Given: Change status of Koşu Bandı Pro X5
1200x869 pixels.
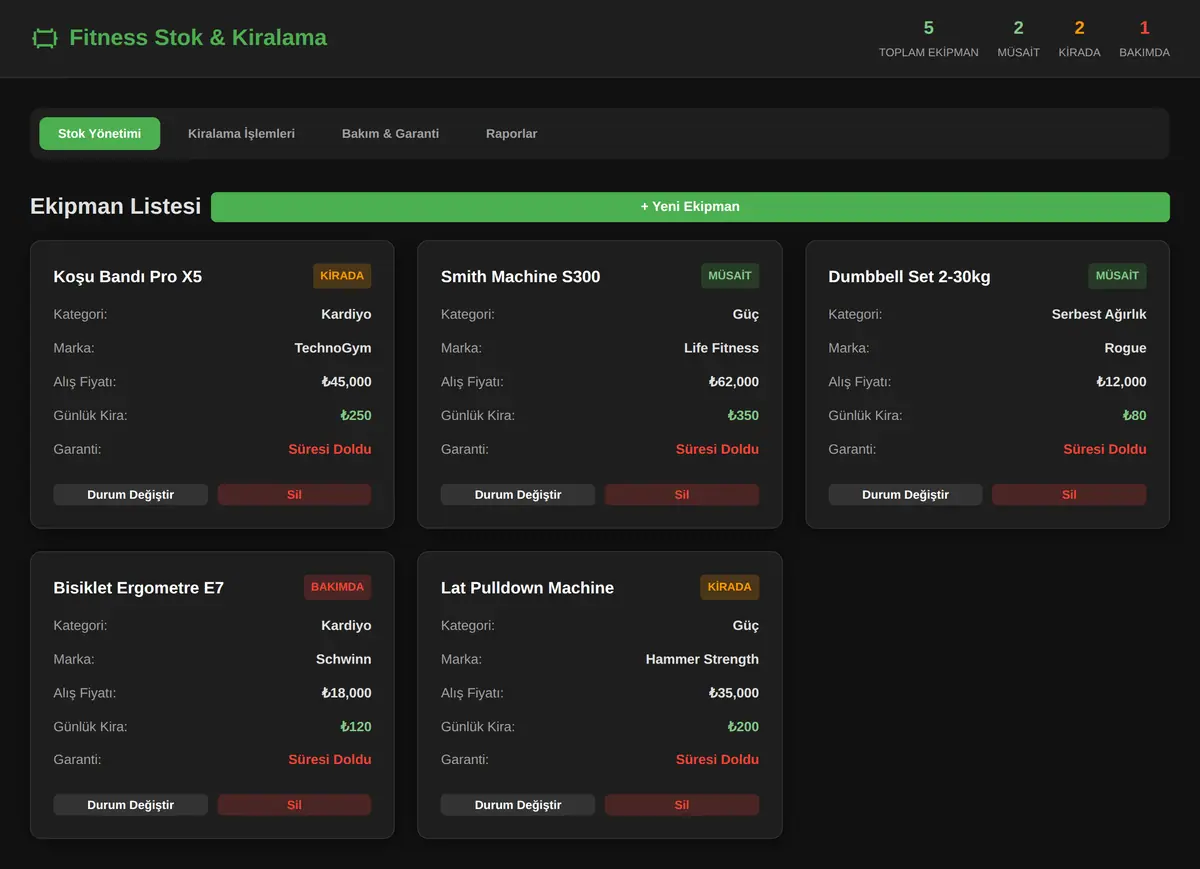Looking at the screenshot, I should (x=131, y=495).
